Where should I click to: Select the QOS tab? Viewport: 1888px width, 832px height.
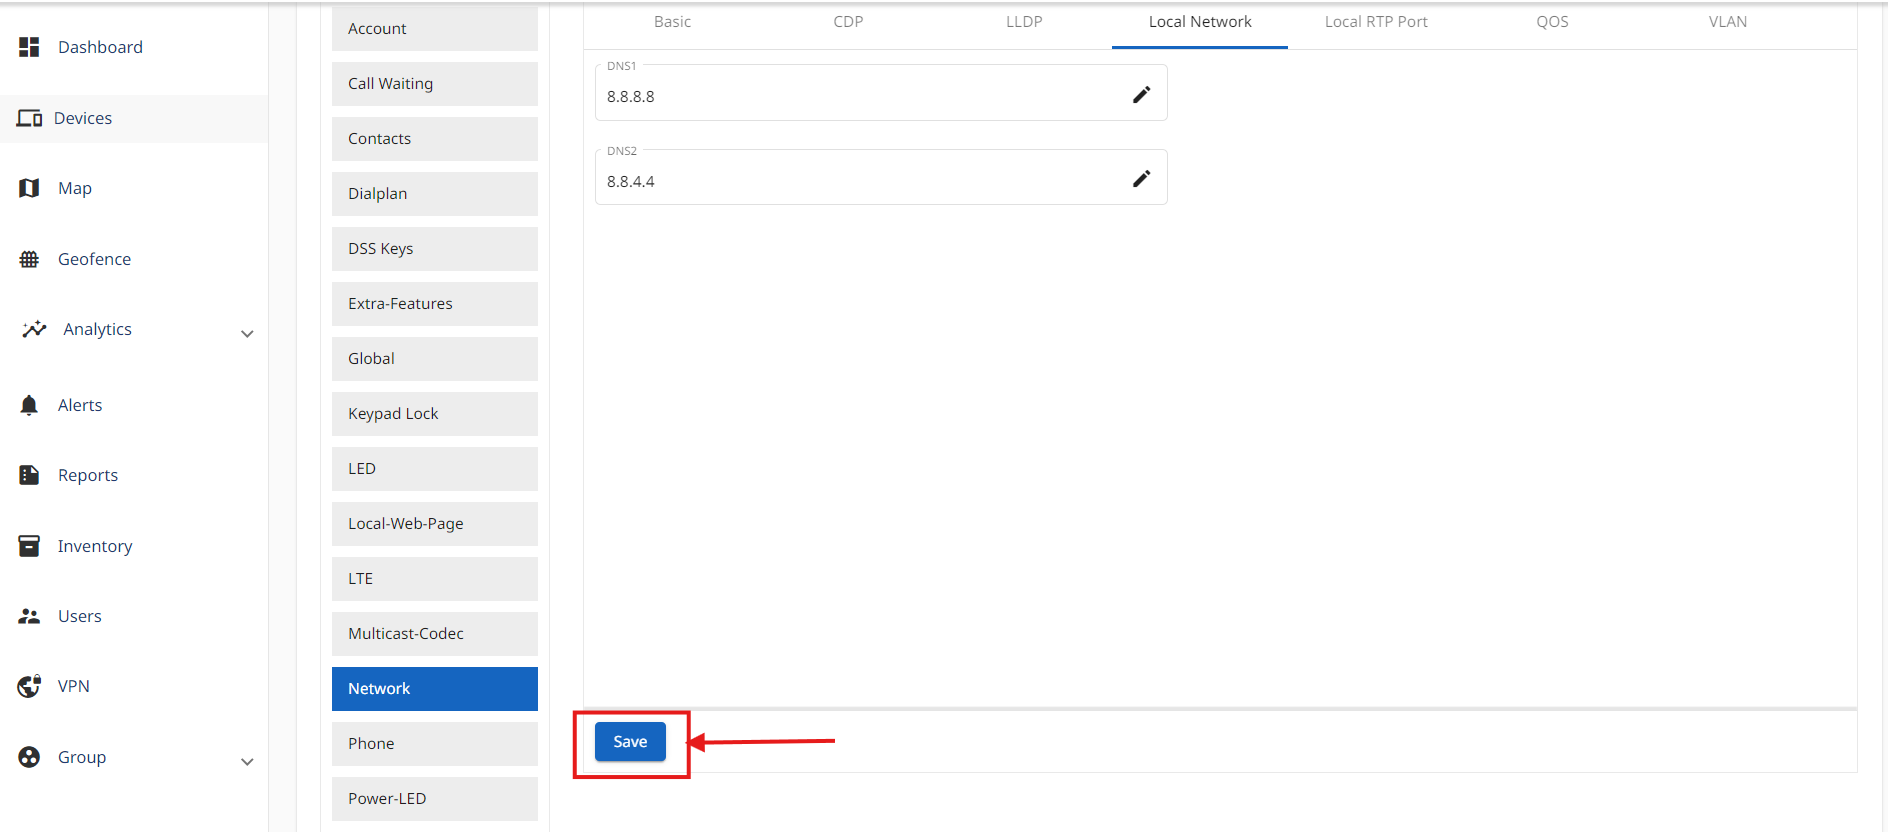click(x=1551, y=22)
